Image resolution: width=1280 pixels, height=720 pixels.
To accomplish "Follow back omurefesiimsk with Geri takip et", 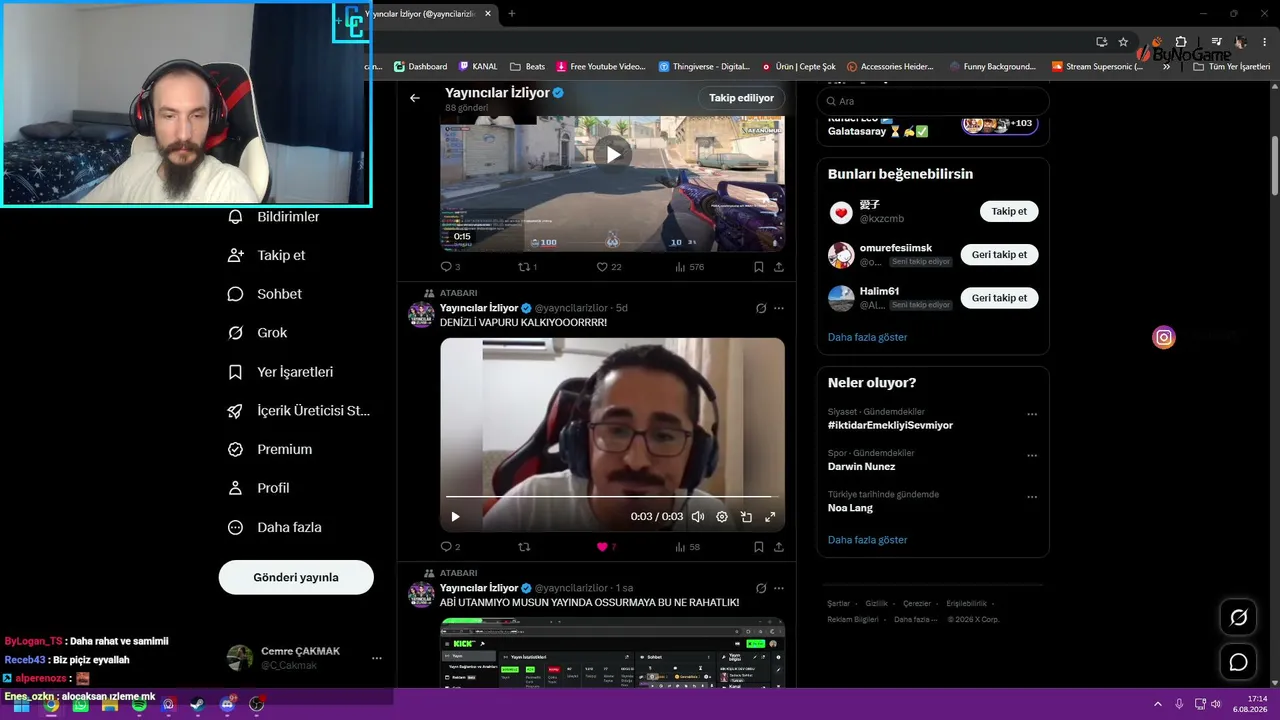I will click(x=999, y=254).
